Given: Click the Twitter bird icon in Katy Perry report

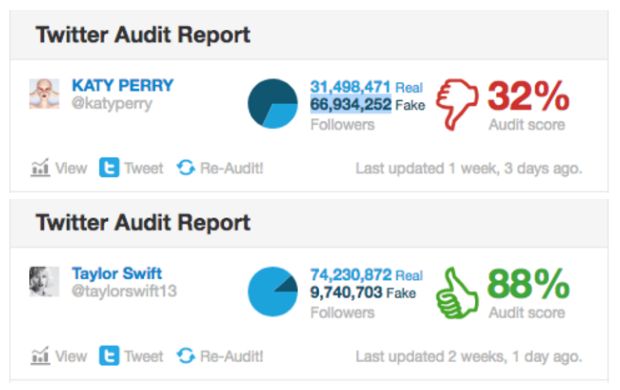Looking at the screenshot, I should click(x=109, y=168).
